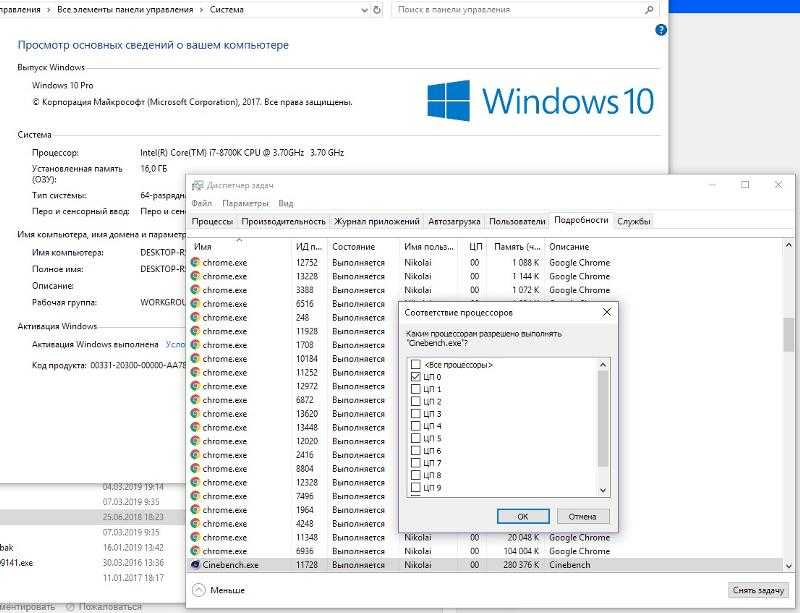Click the Chrome icon for process 3388
Image resolution: width=800 pixels, height=613 pixels.
point(195,290)
